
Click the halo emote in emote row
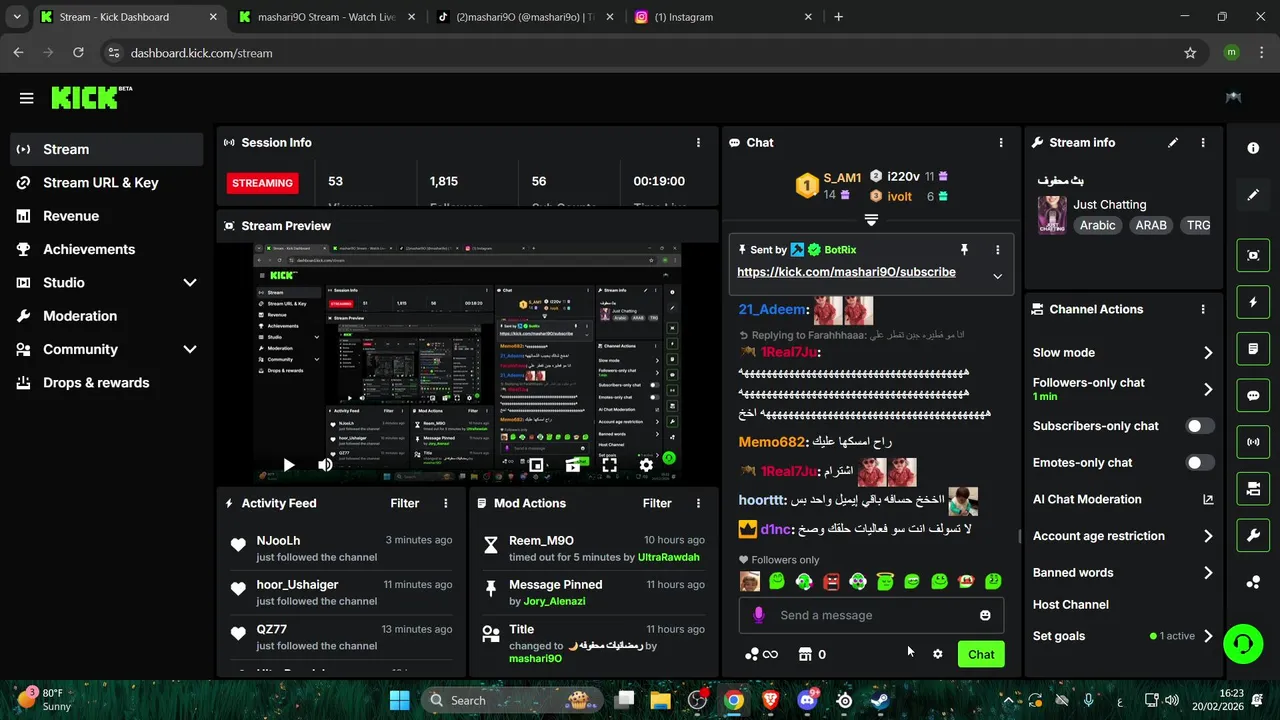coord(884,581)
